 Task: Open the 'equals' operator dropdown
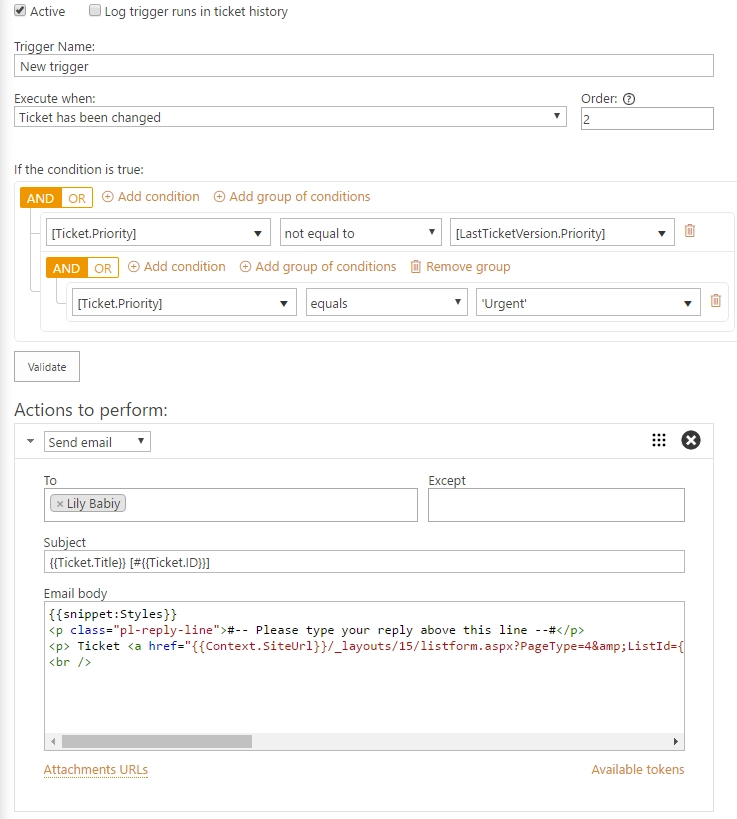[x=387, y=302]
